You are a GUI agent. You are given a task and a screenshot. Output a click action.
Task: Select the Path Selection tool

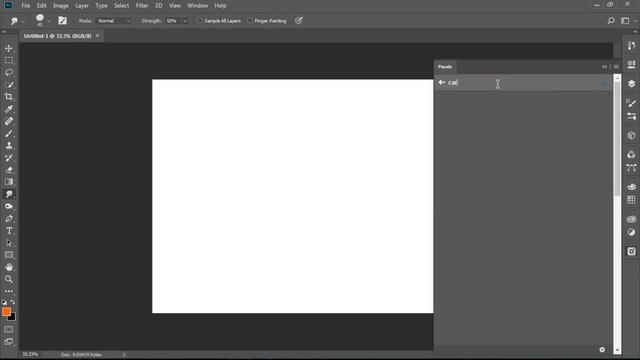9,243
